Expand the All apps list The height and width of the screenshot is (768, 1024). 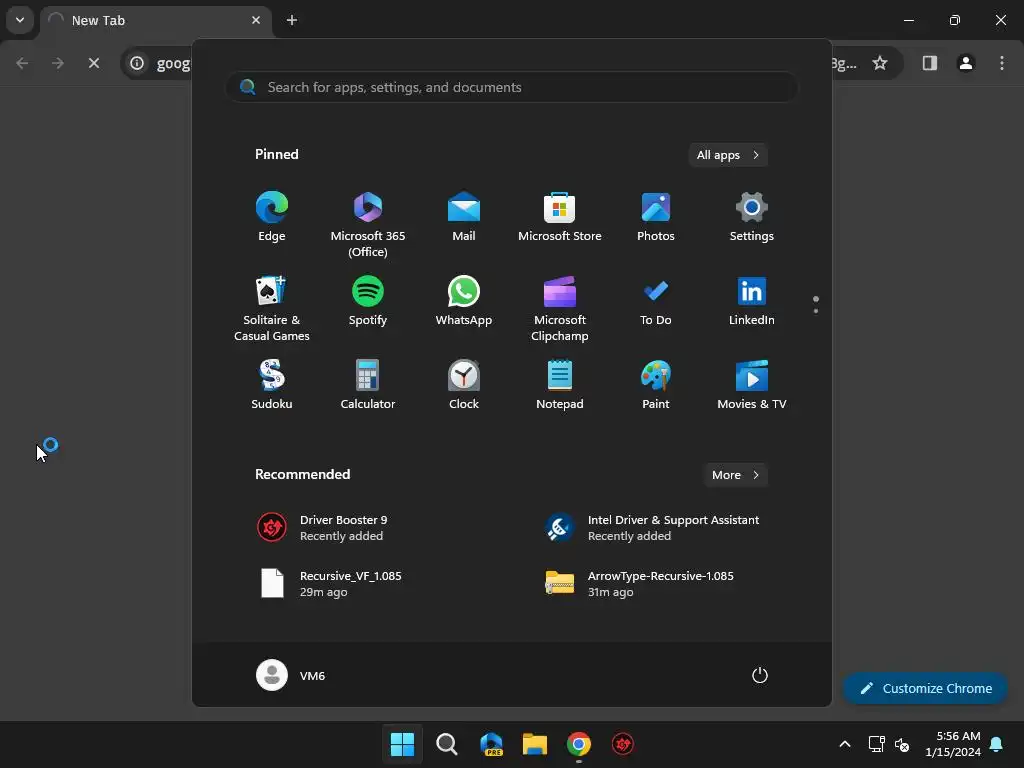click(x=728, y=155)
